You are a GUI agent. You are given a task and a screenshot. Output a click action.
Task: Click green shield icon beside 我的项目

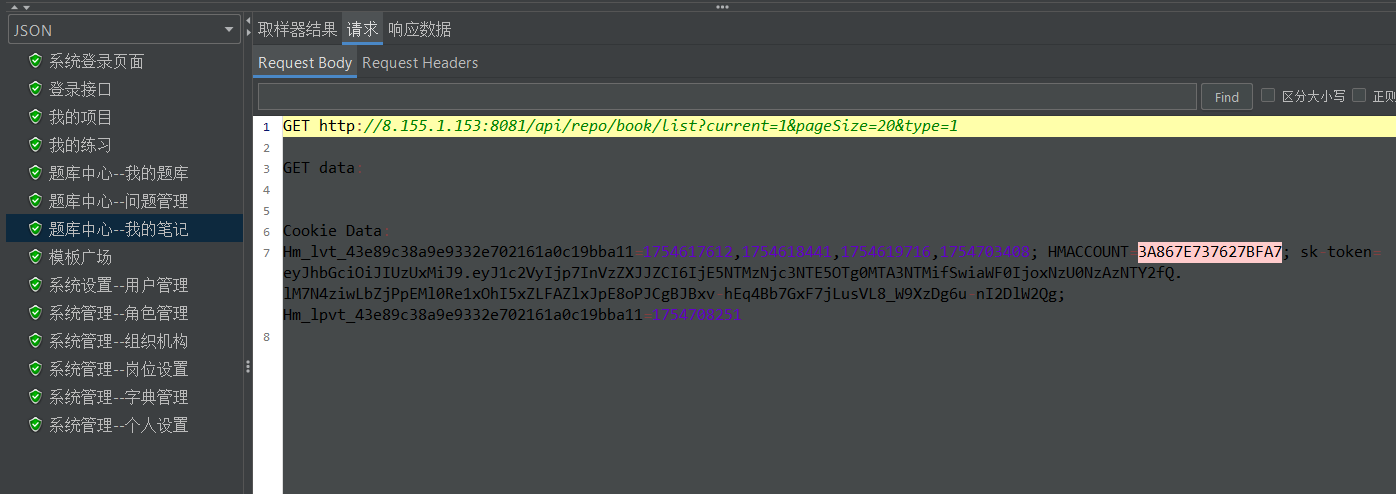[x=35, y=117]
